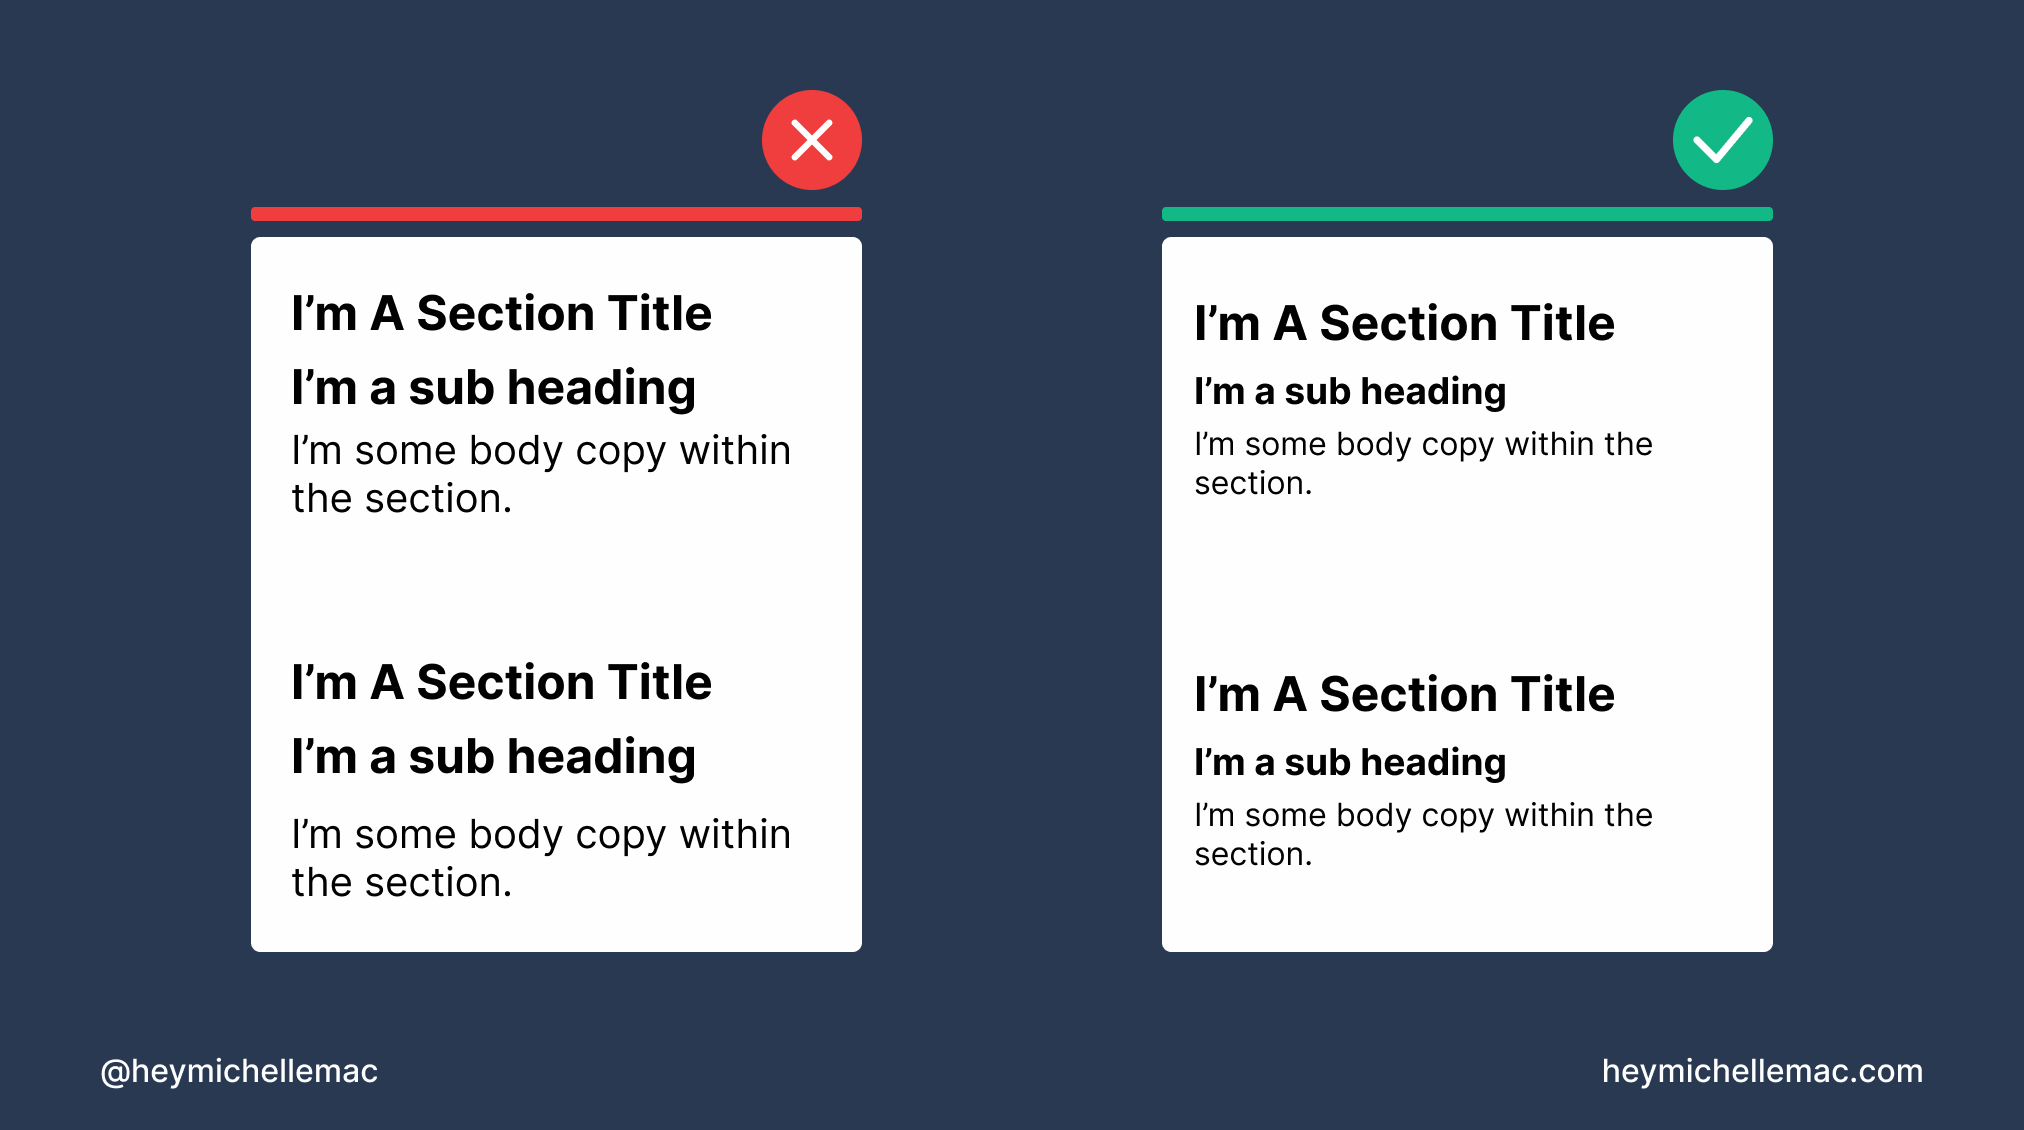Click bottom Section Title in left card
This screenshot has width=2024, height=1130.
[501, 682]
